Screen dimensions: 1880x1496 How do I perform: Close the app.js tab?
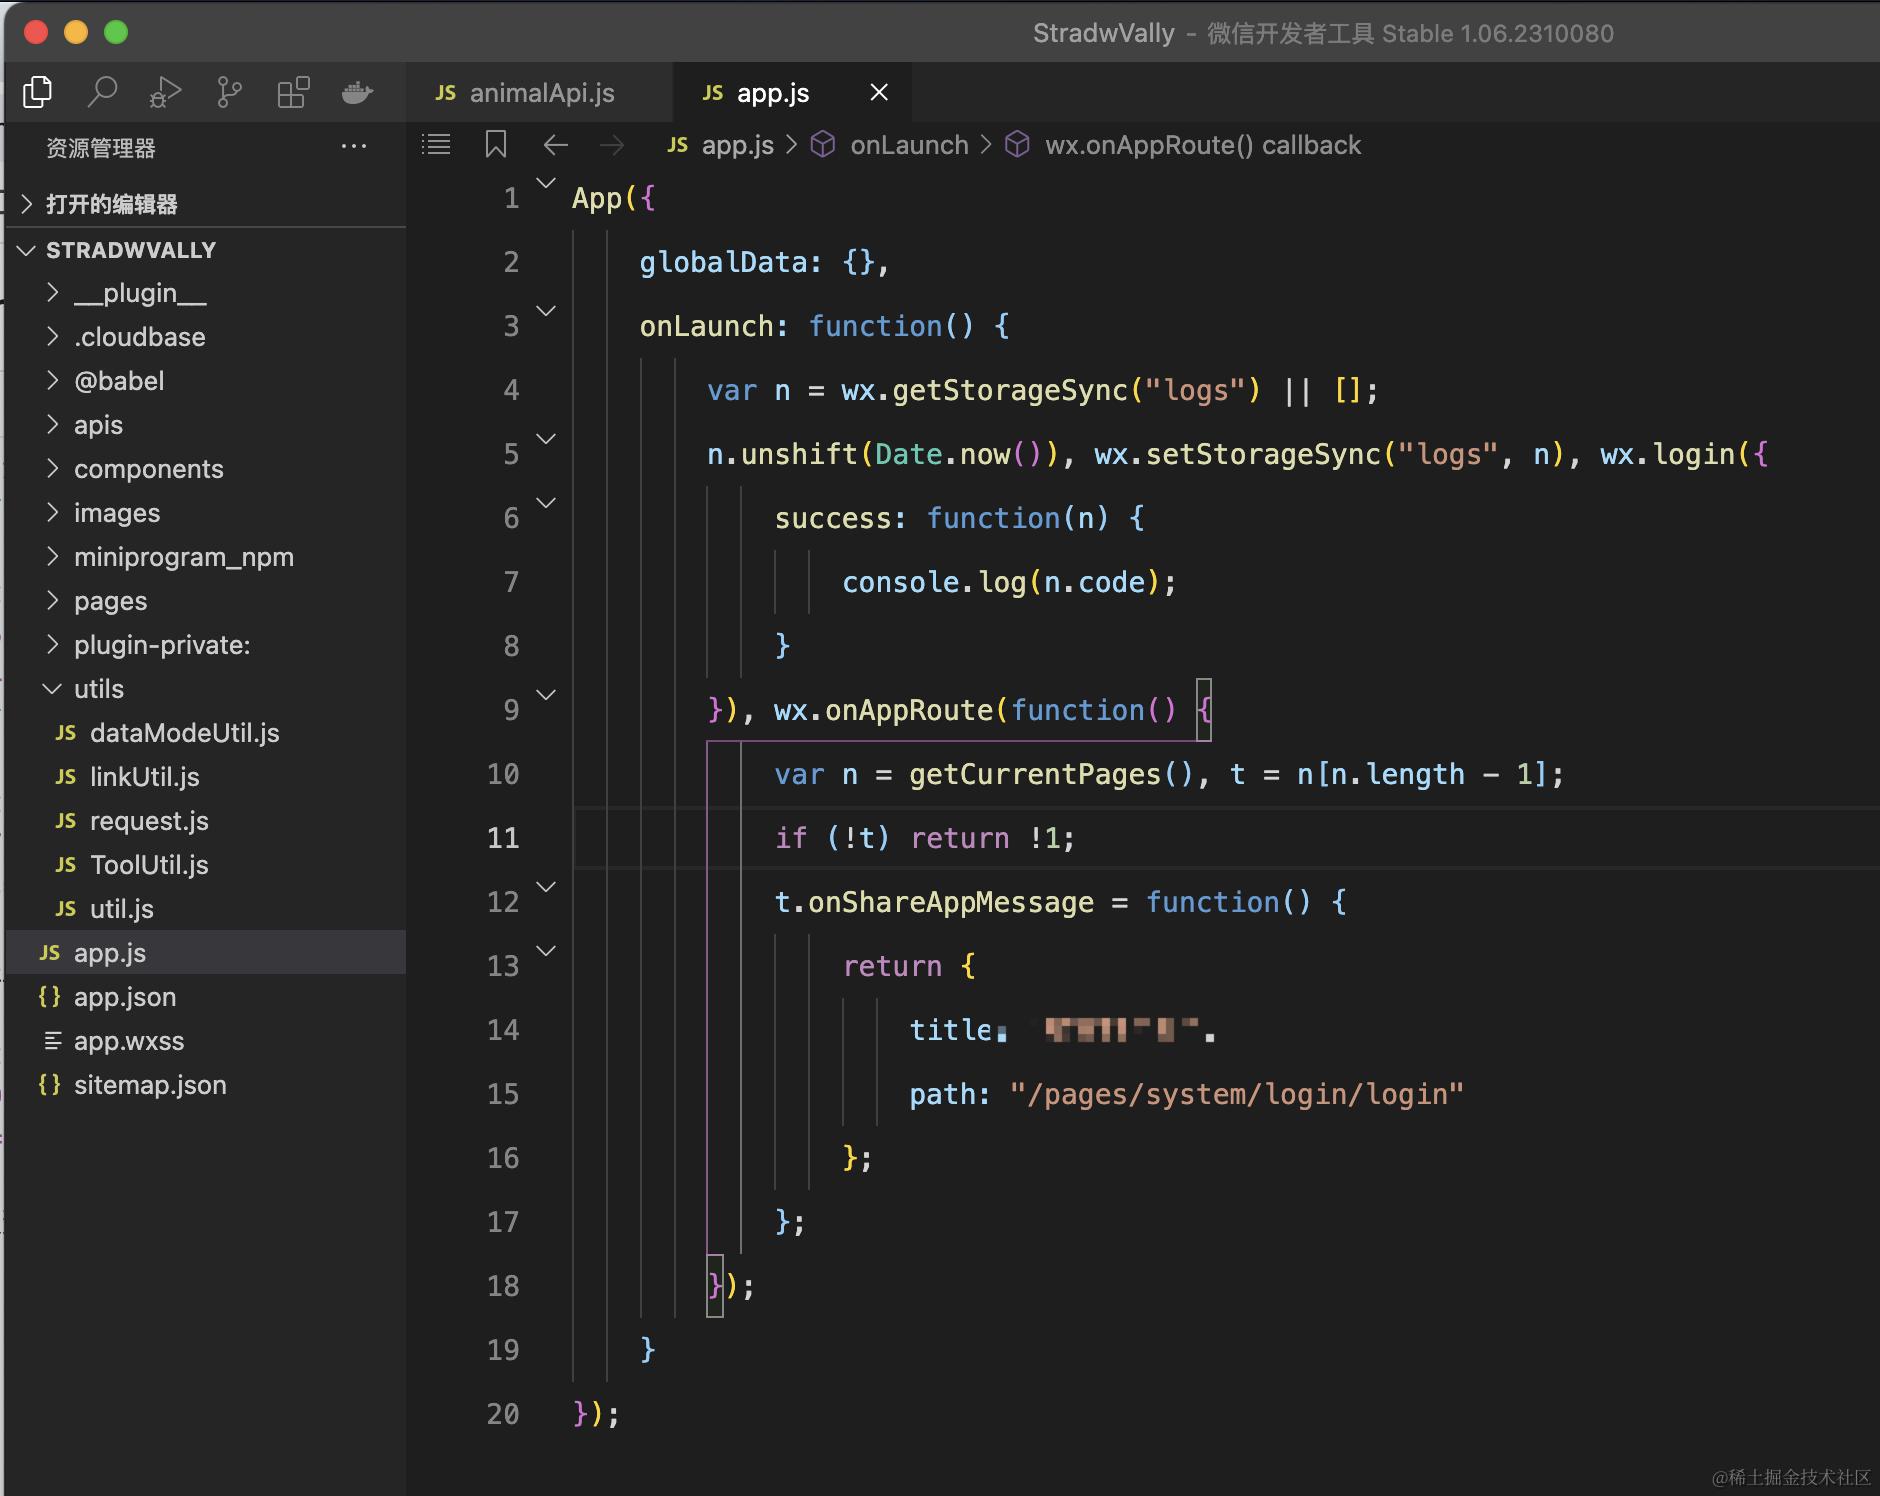pos(879,93)
